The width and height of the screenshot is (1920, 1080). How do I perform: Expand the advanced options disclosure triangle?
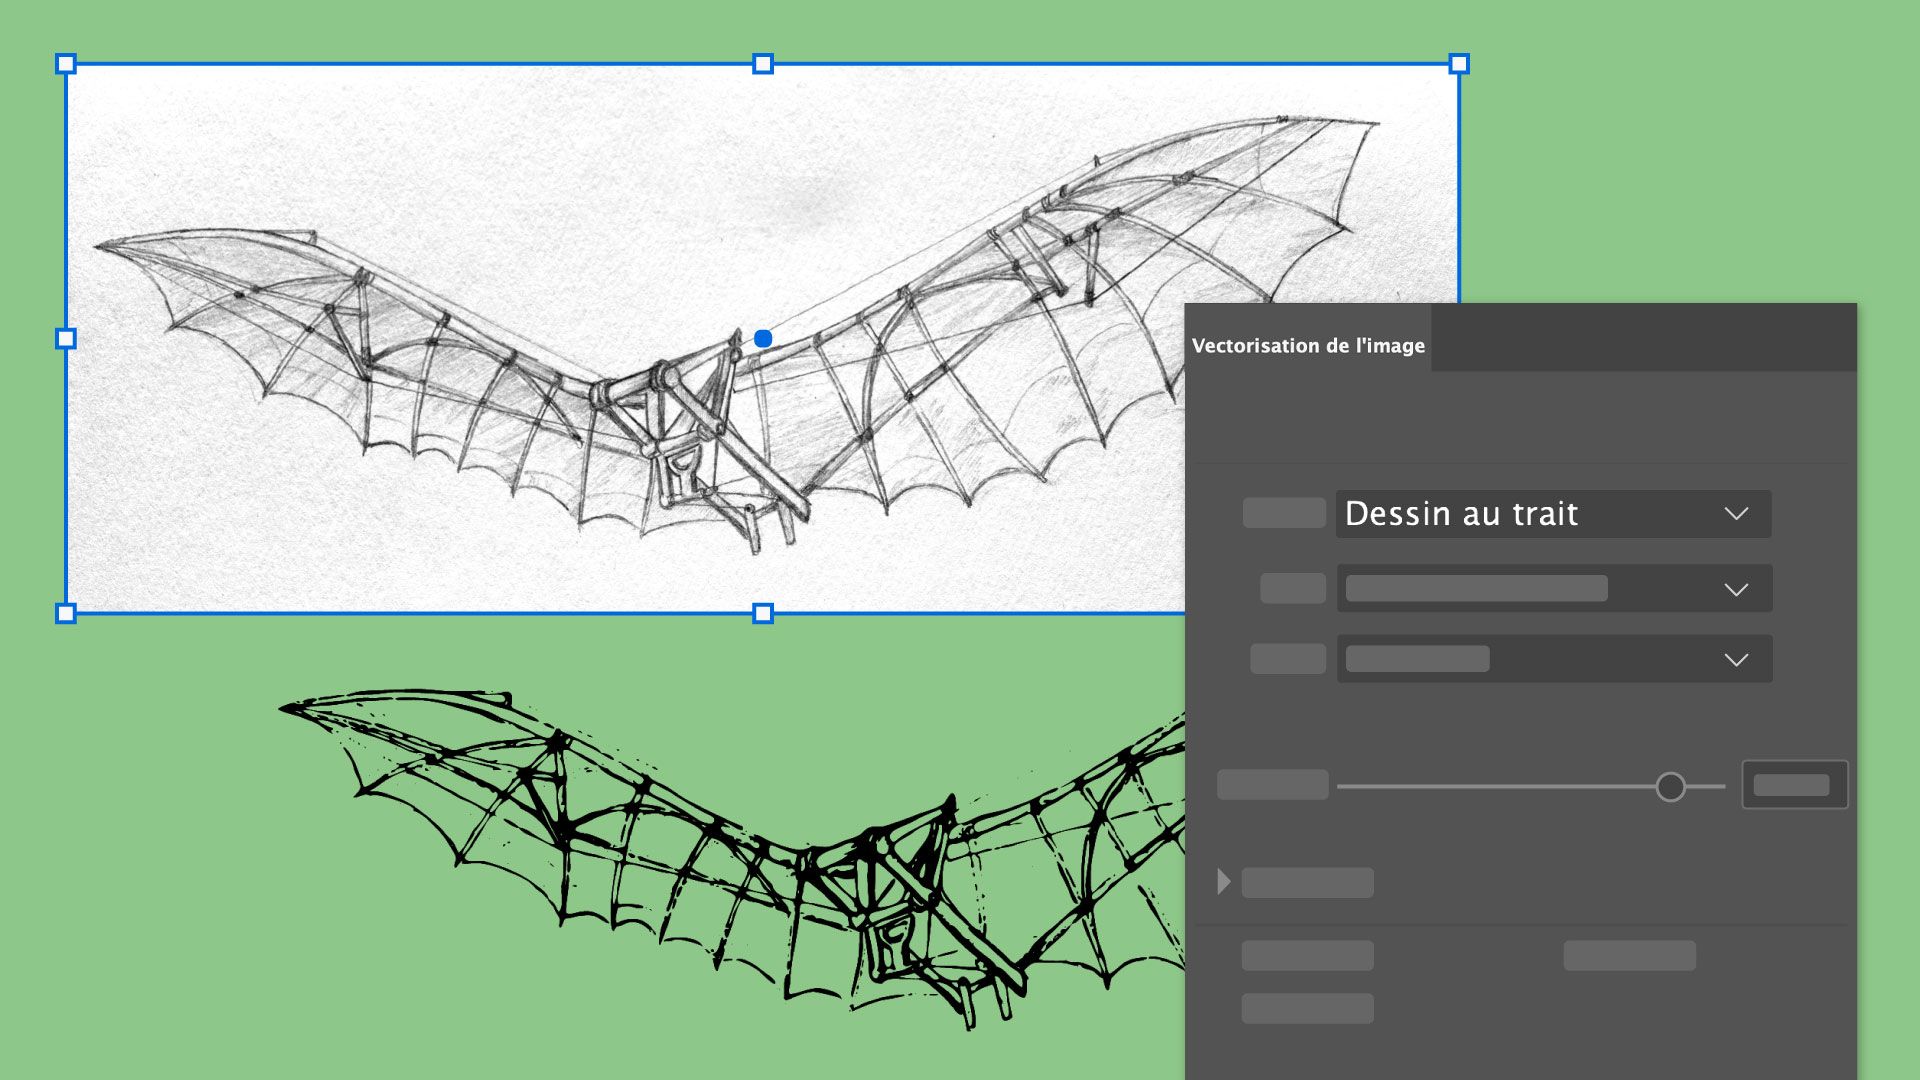1222,882
